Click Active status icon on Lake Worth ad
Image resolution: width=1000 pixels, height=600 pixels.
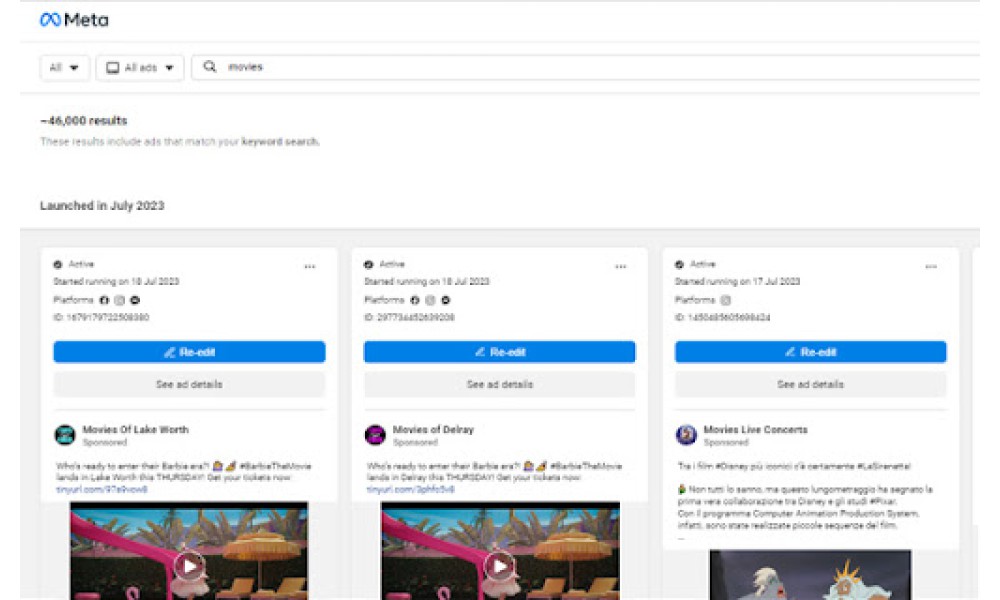(x=58, y=264)
